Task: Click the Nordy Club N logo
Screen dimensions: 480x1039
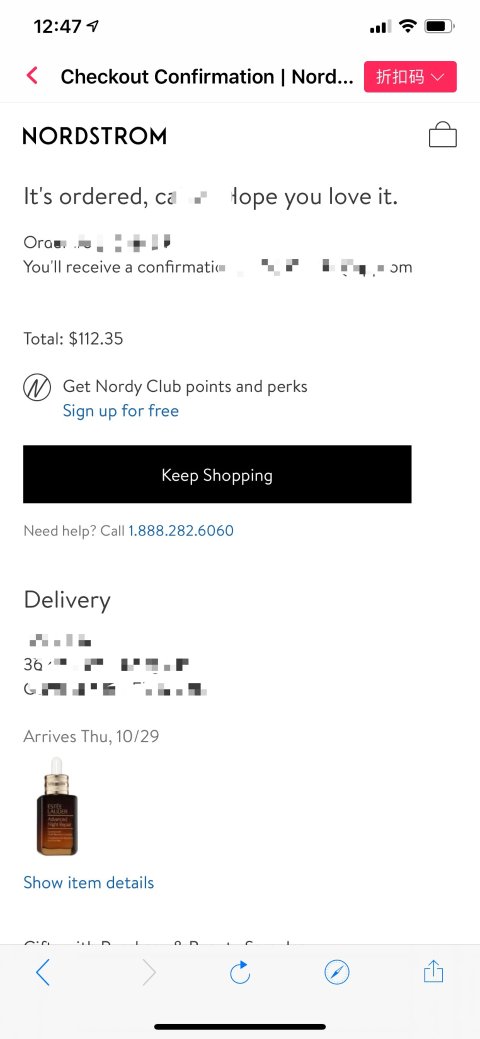Action: tap(37, 388)
